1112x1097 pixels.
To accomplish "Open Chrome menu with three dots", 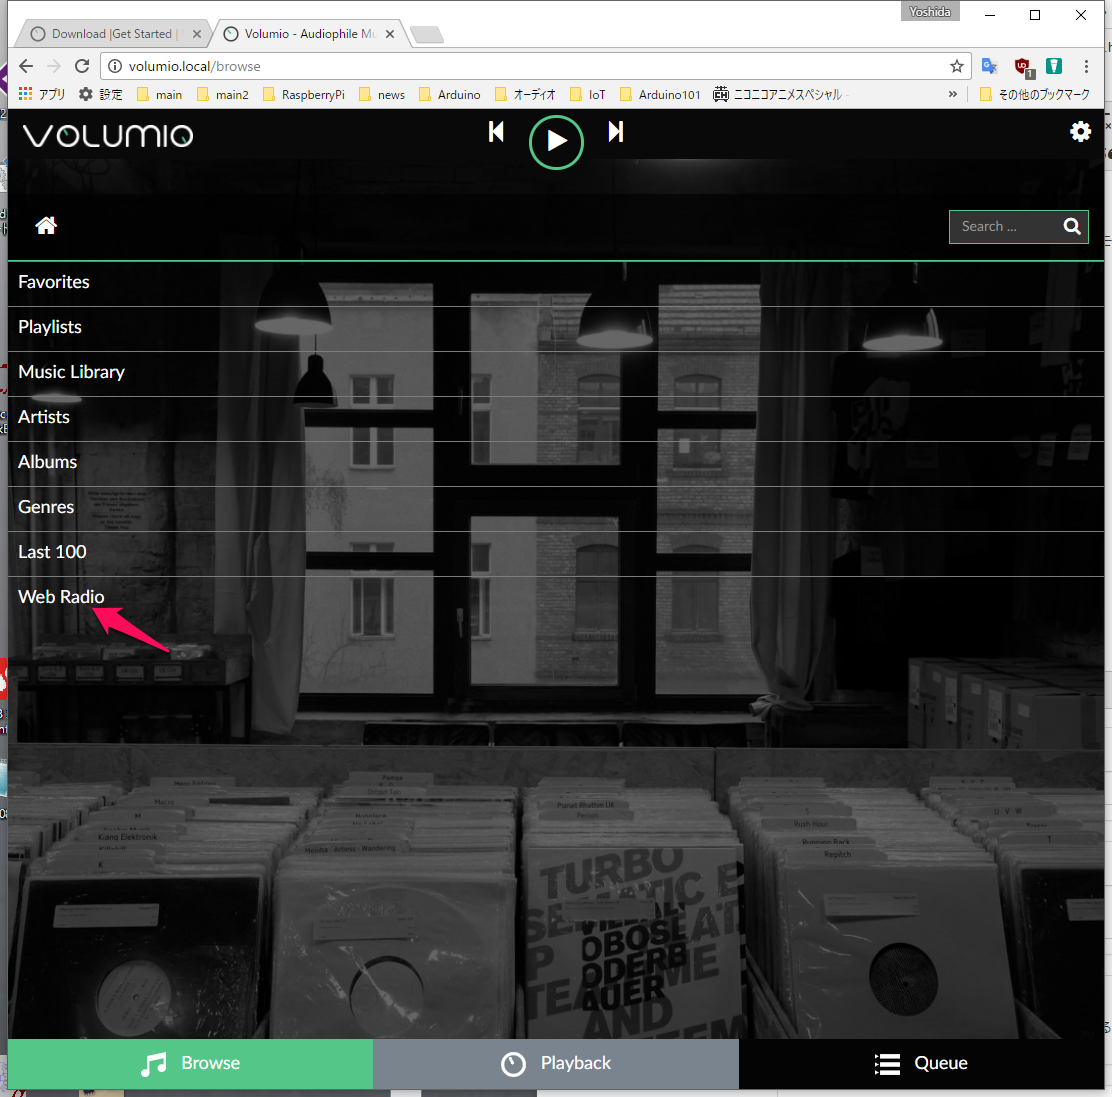I will coord(1086,66).
